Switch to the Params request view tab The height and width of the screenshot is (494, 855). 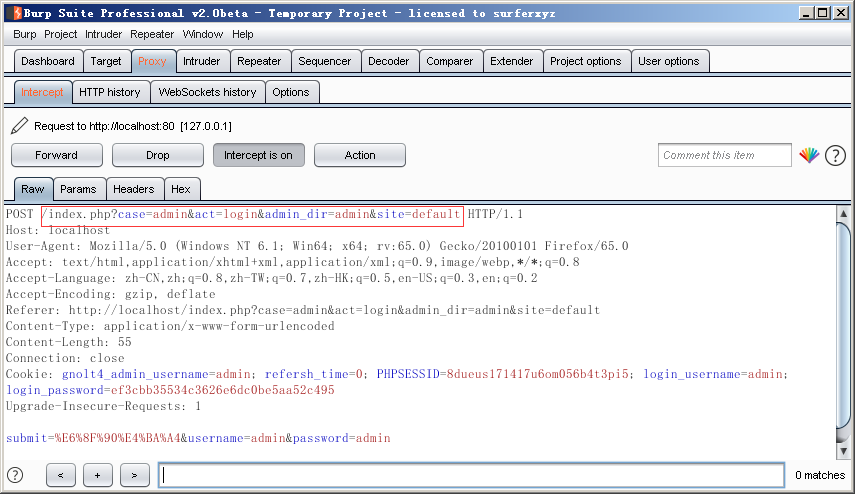tap(79, 189)
